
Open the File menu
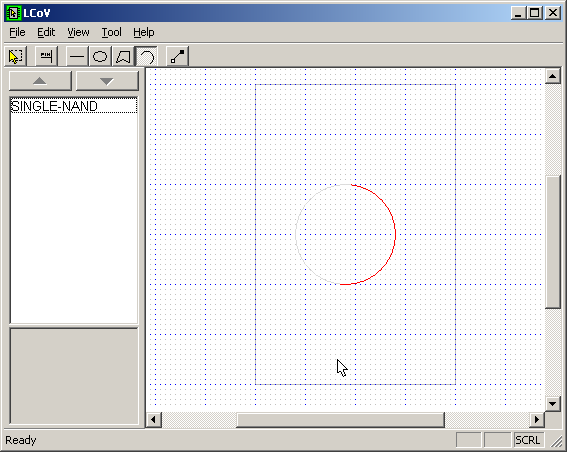[x=17, y=33]
